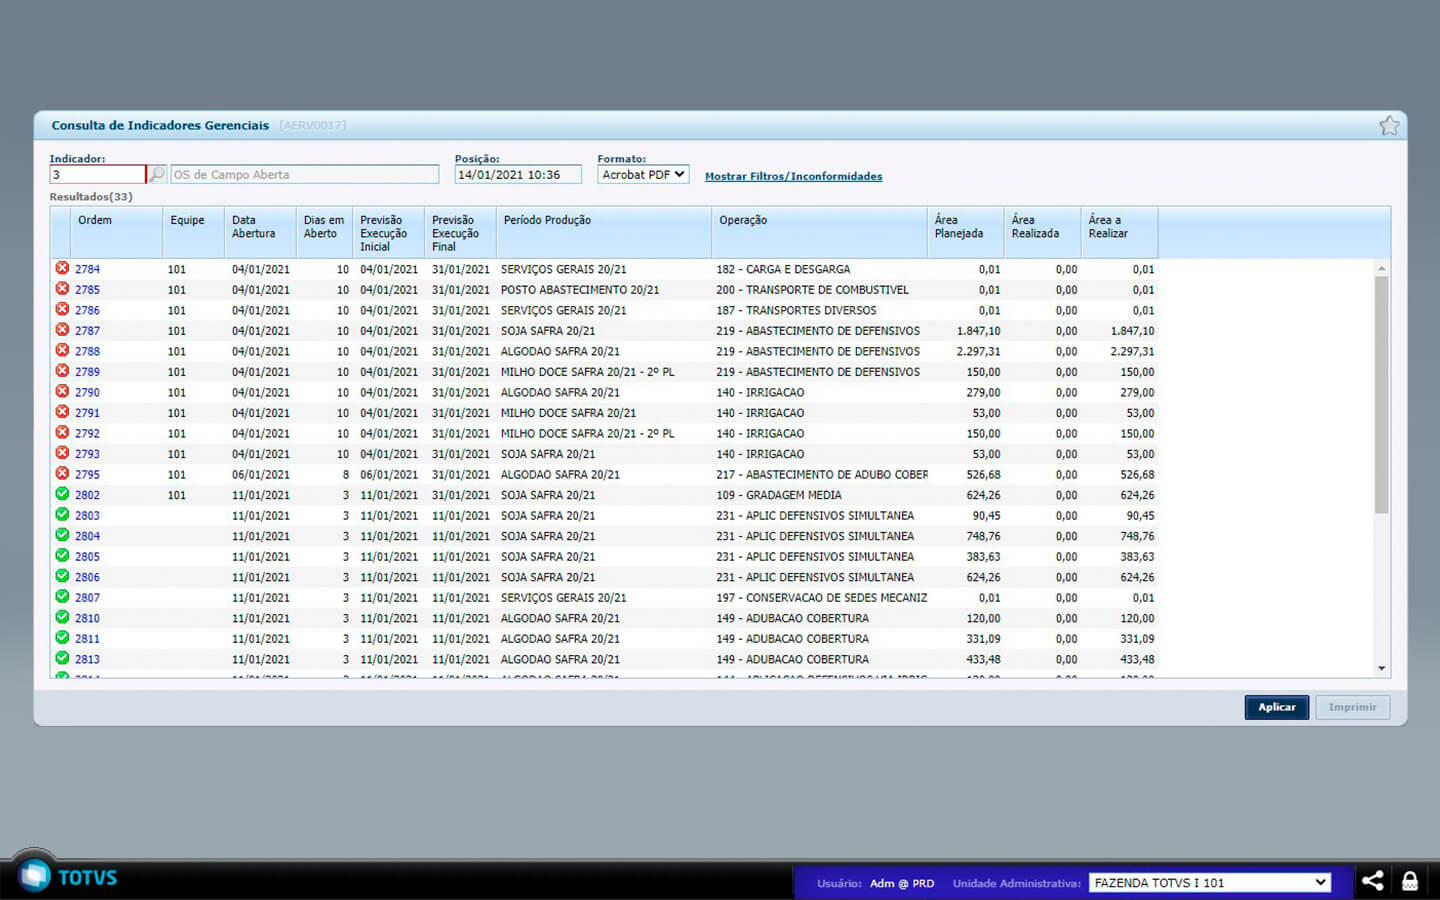Click the lock icon in bottom bar
The height and width of the screenshot is (900, 1440).
click(1410, 881)
